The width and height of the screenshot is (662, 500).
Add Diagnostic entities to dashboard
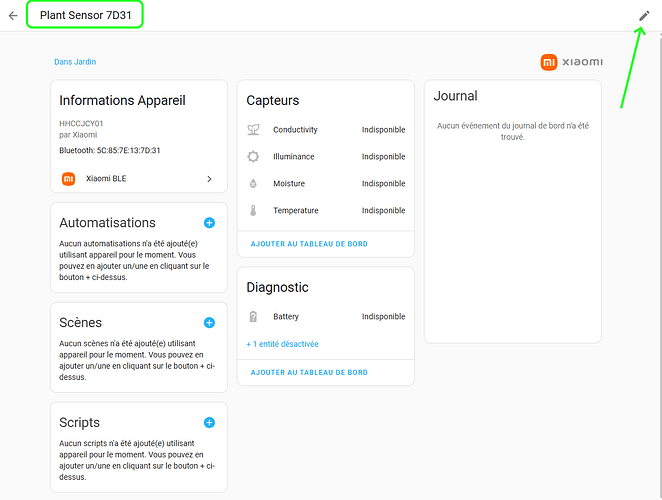click(x=309, y=372)
